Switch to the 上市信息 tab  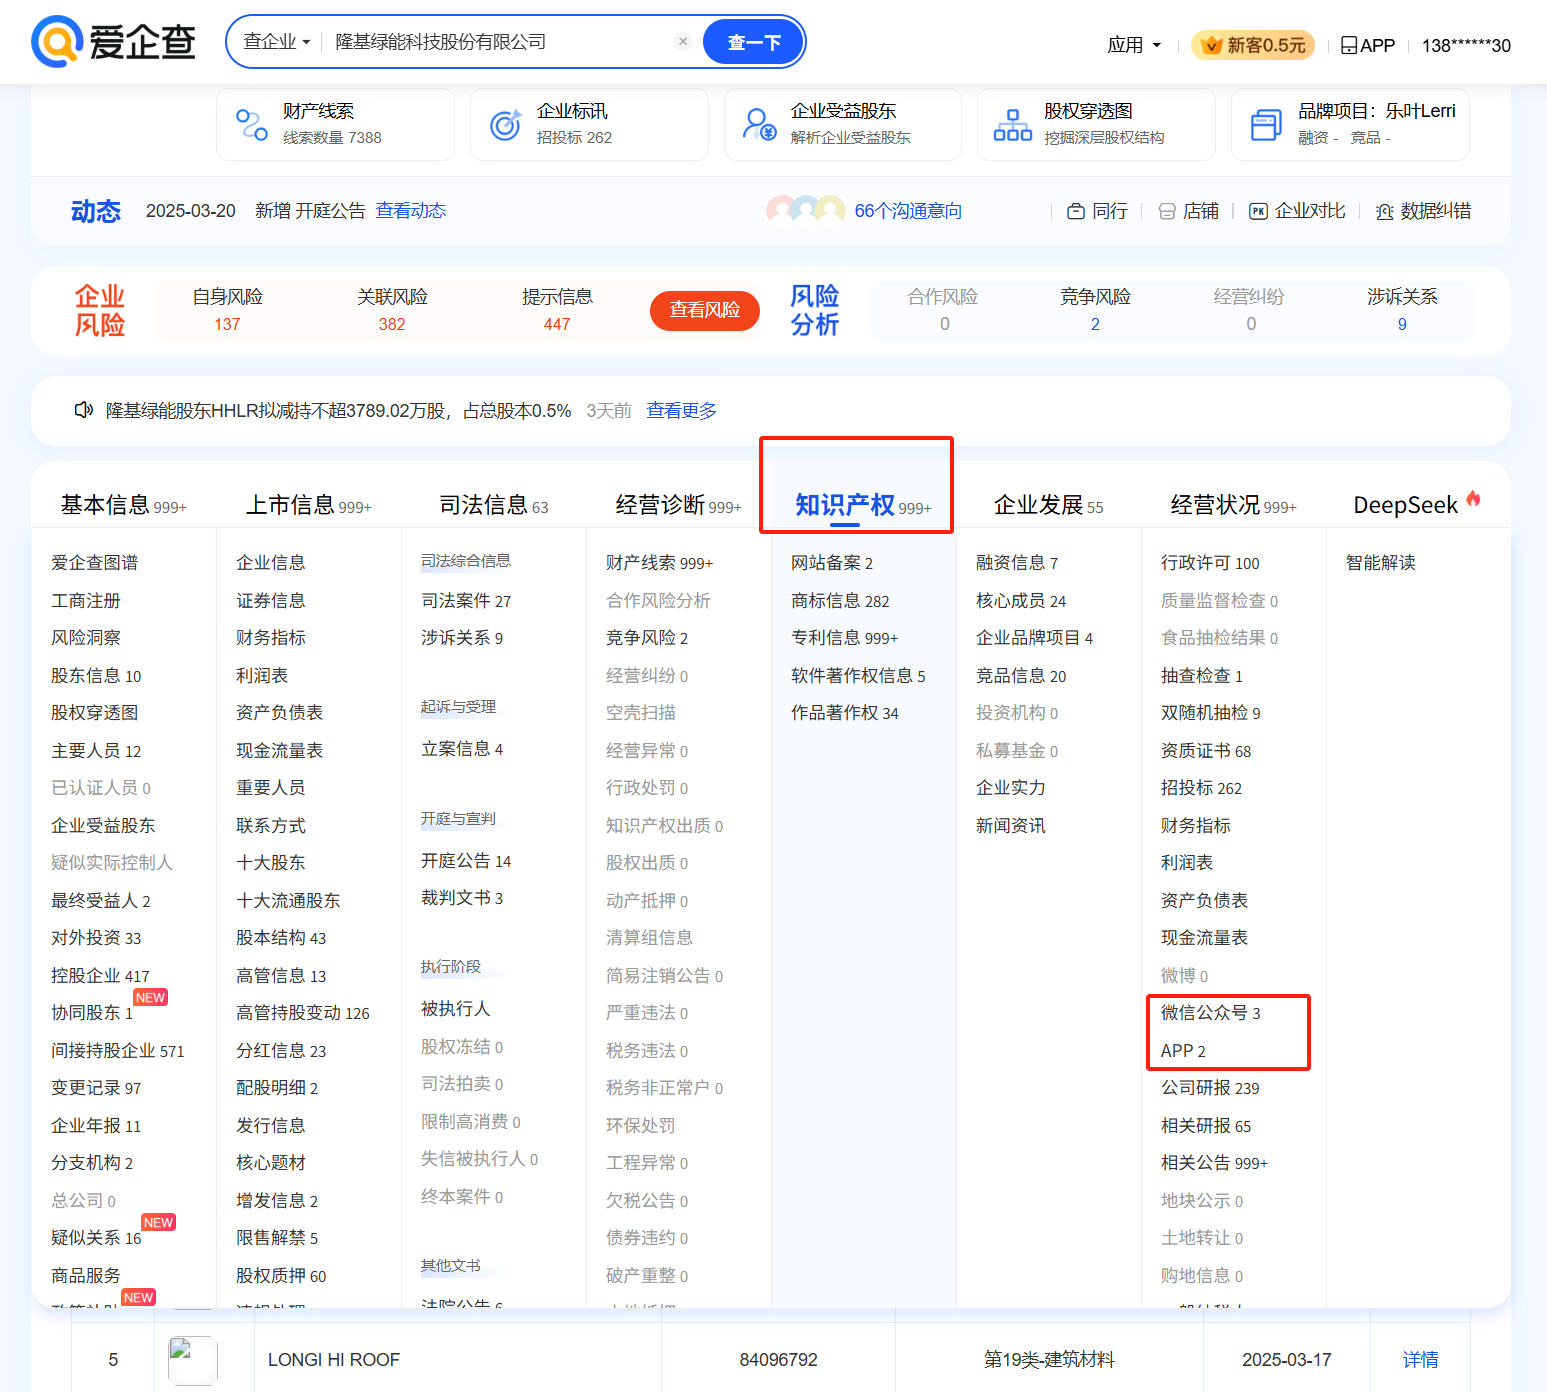[309, 505]
